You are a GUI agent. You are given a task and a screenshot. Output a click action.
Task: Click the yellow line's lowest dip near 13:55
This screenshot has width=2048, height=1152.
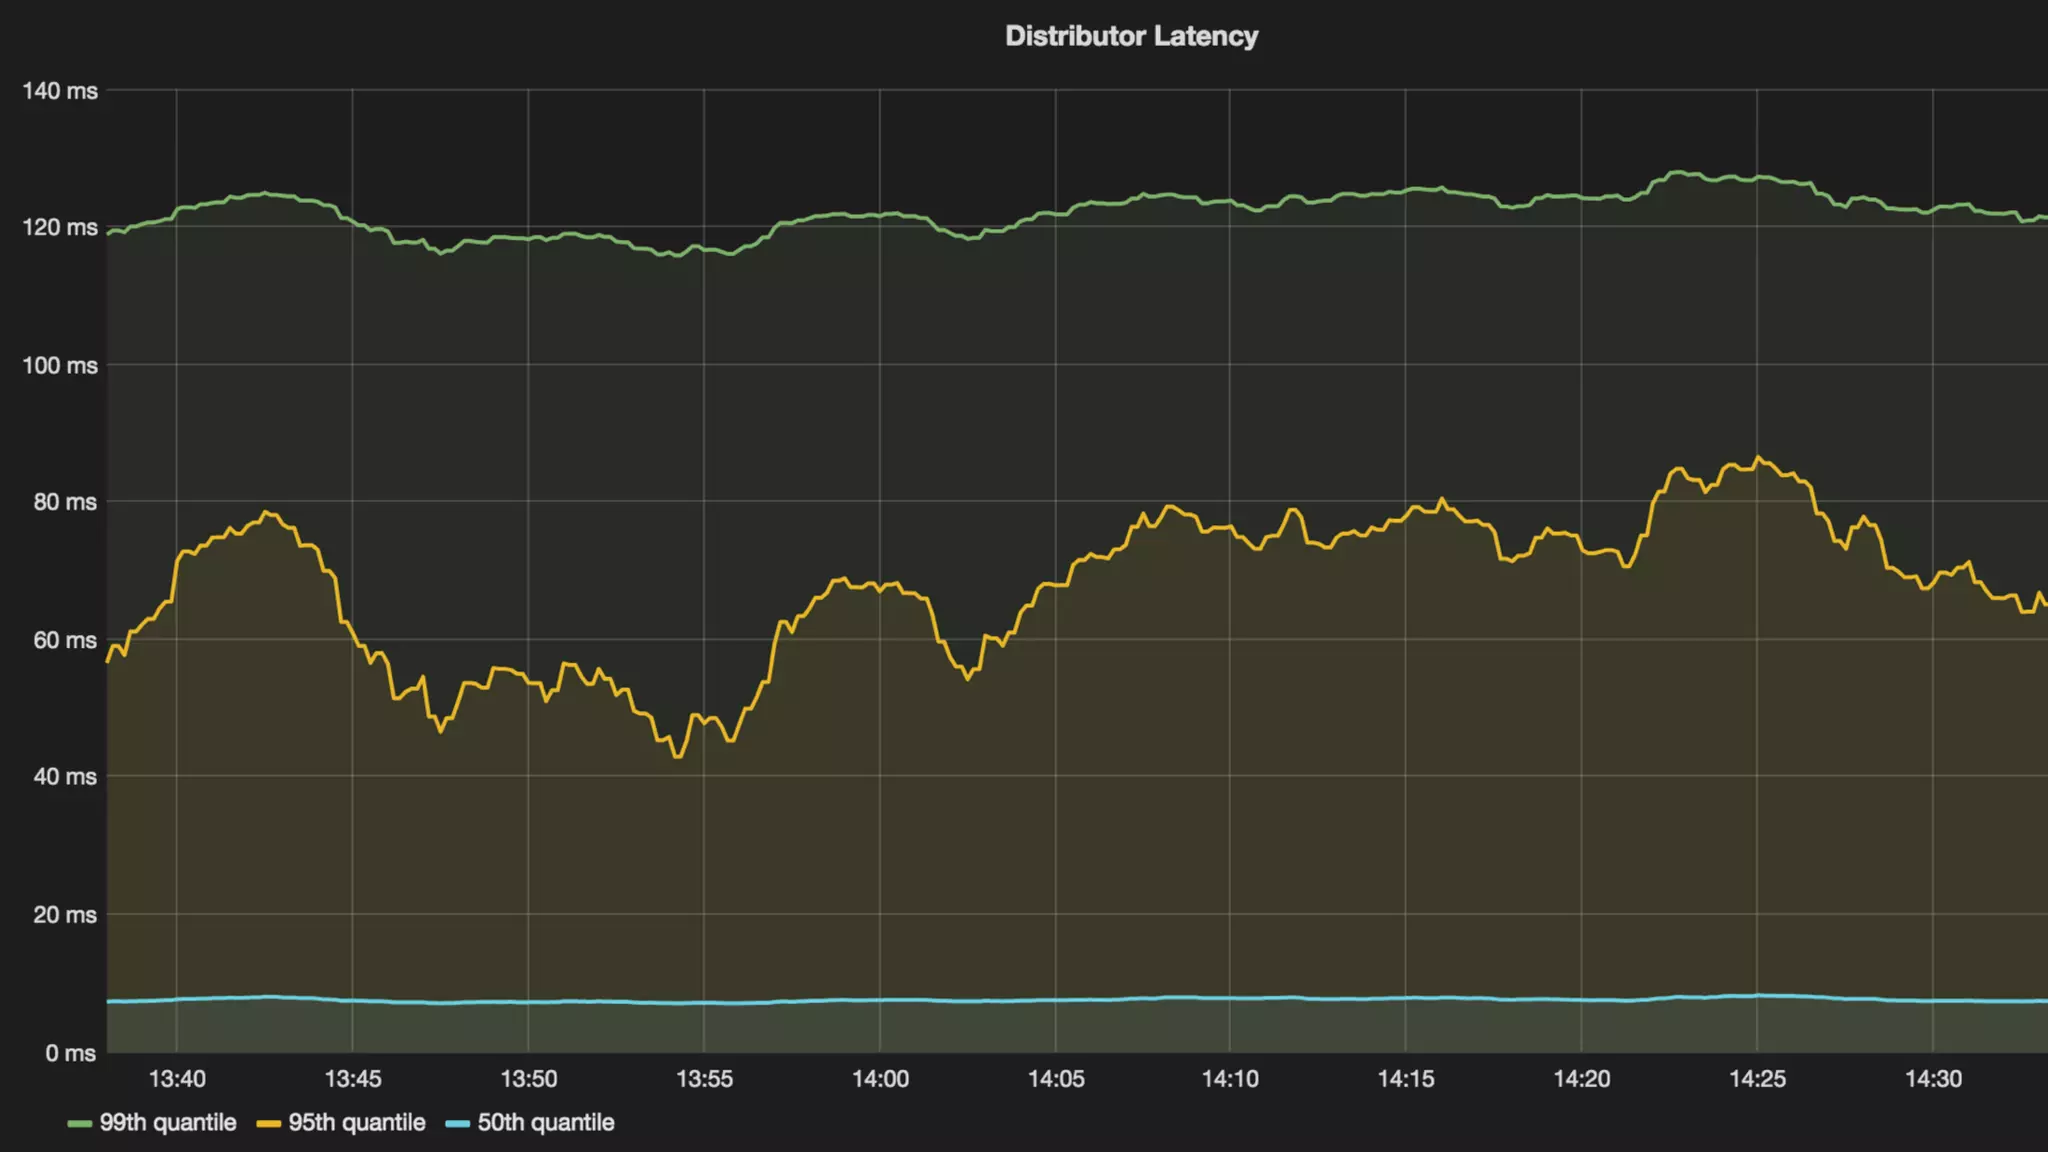pyautogui.click(x=678, y=757)
